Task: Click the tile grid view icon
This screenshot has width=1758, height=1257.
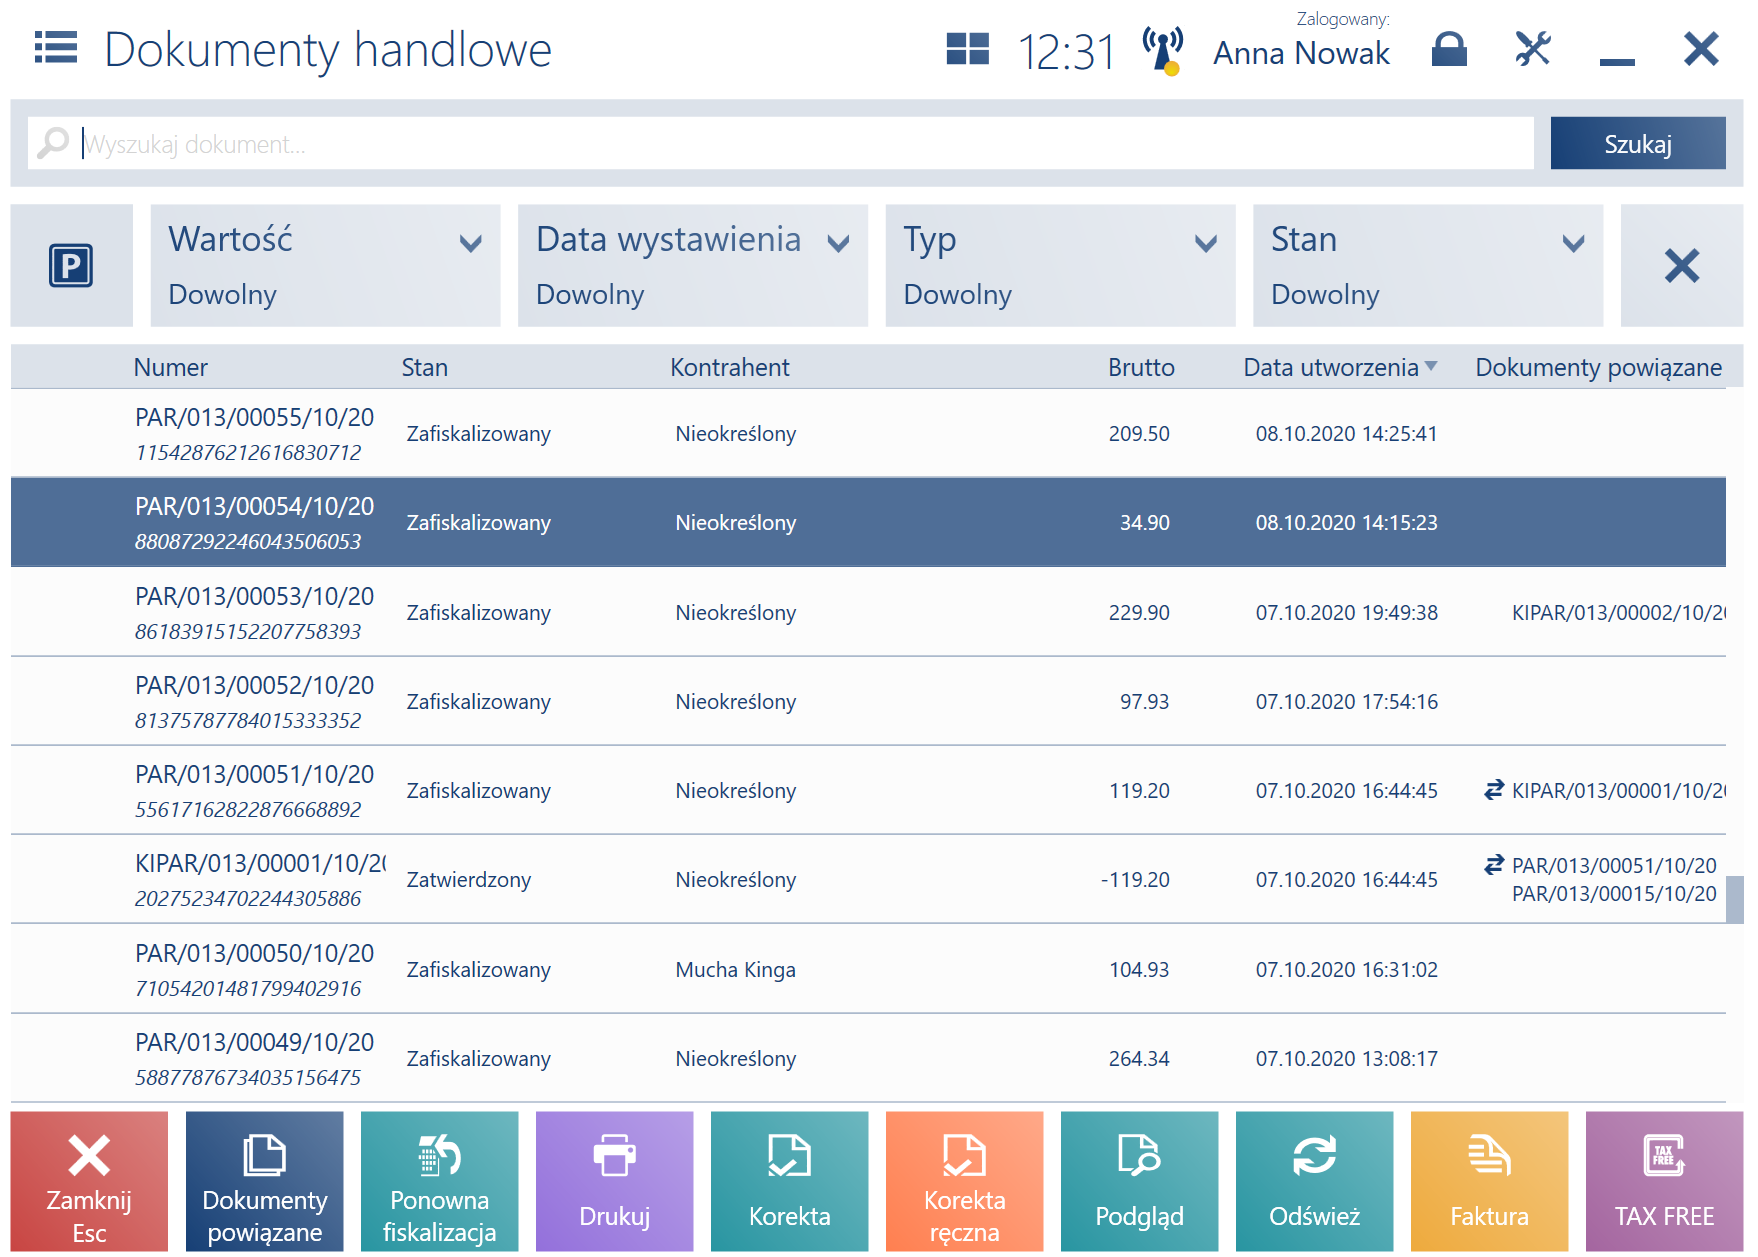Action: pyautogui.click(x=967, y=48)
